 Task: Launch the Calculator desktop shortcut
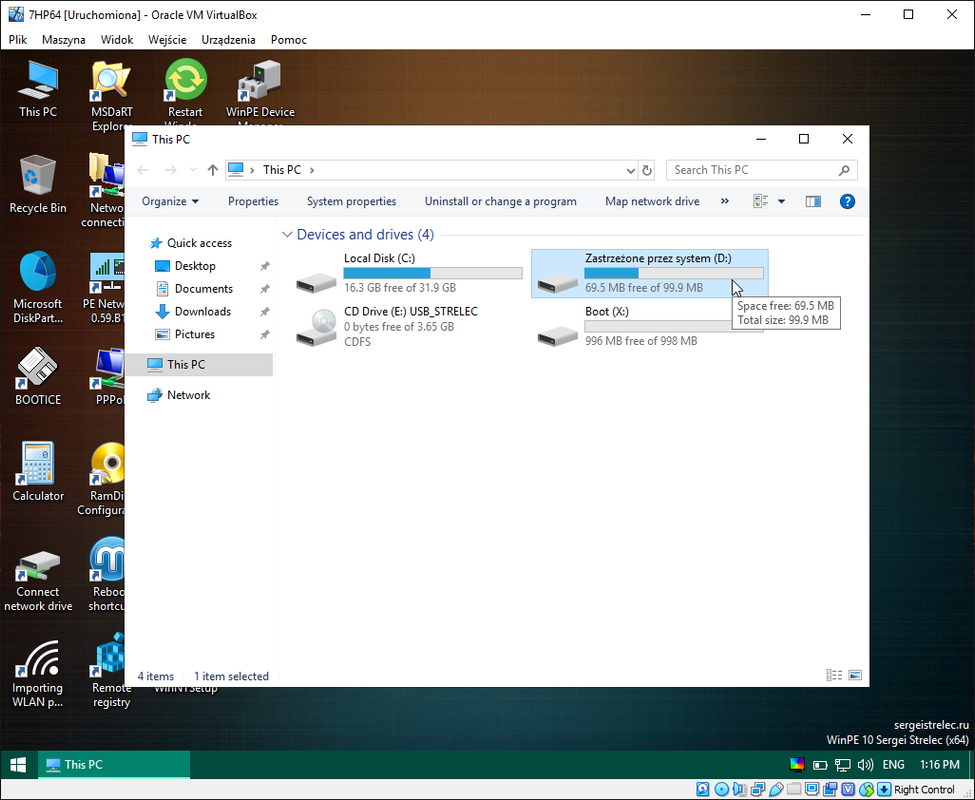[x=37, y=472]
